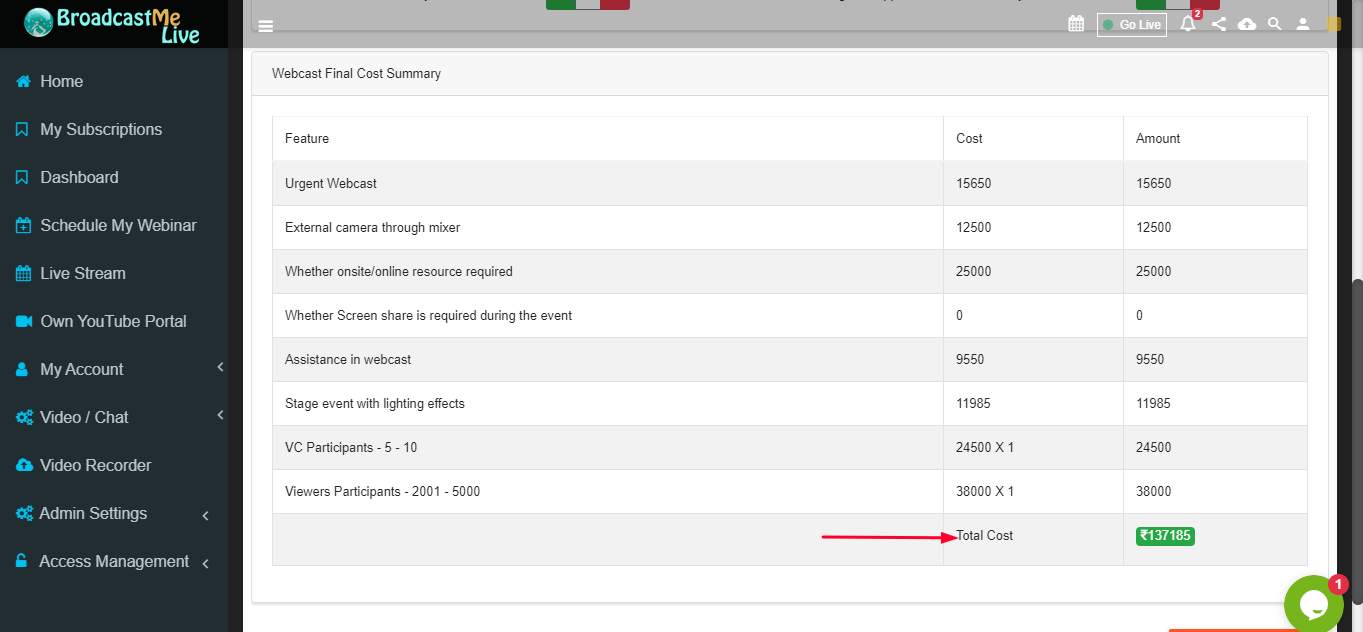This screenshot has width=1363, height=632.
Task: Open the notifications bell icon
Action: pyautogui.click(x=1188, y=24)
